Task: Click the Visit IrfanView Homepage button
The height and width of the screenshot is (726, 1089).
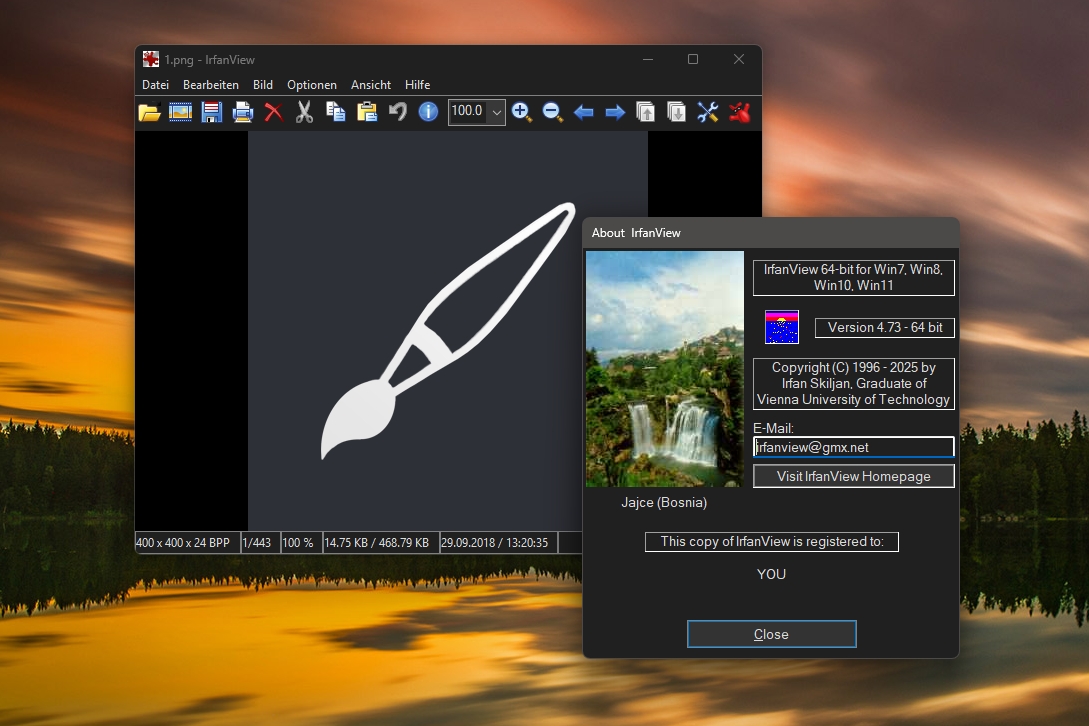Action: pyautogui.click(x=853, y=476)
